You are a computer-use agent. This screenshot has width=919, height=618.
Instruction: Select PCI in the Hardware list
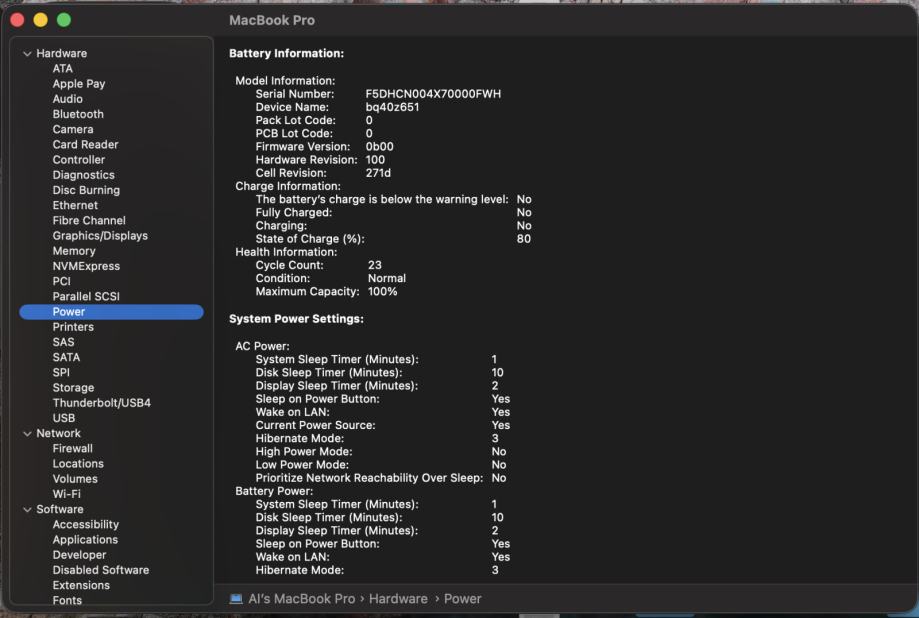(61, 282)
